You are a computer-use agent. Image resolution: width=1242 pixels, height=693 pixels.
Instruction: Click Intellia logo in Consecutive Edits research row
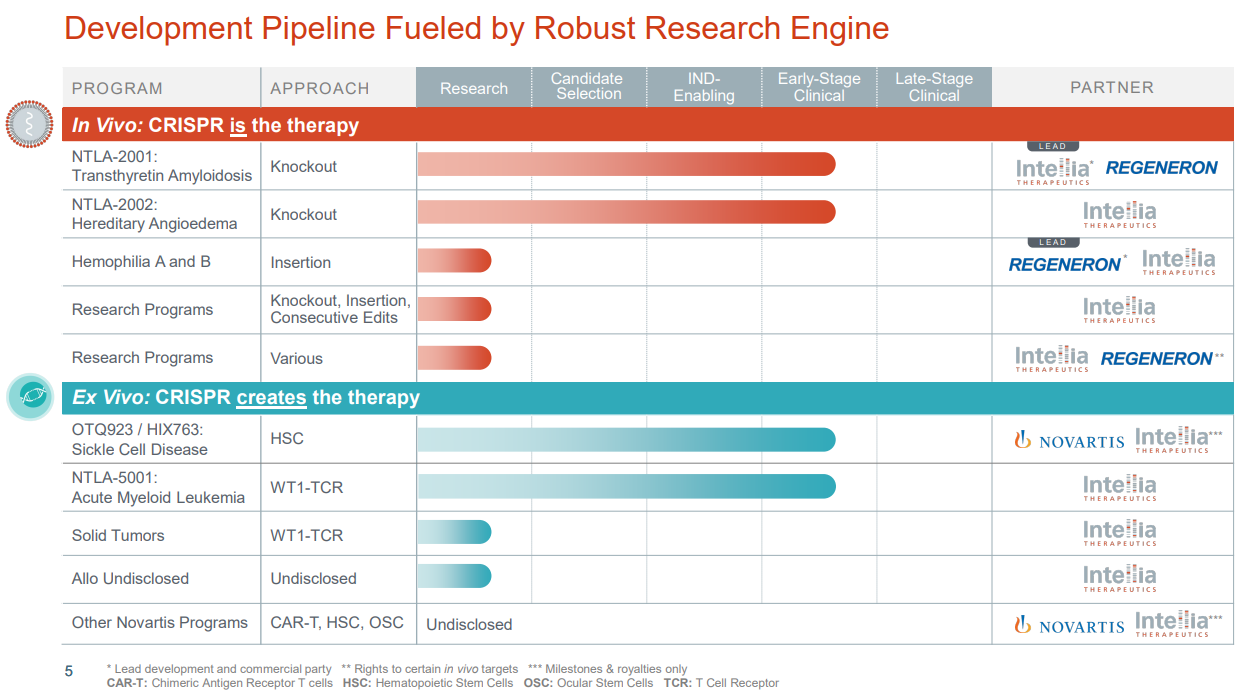(1119, 309)
